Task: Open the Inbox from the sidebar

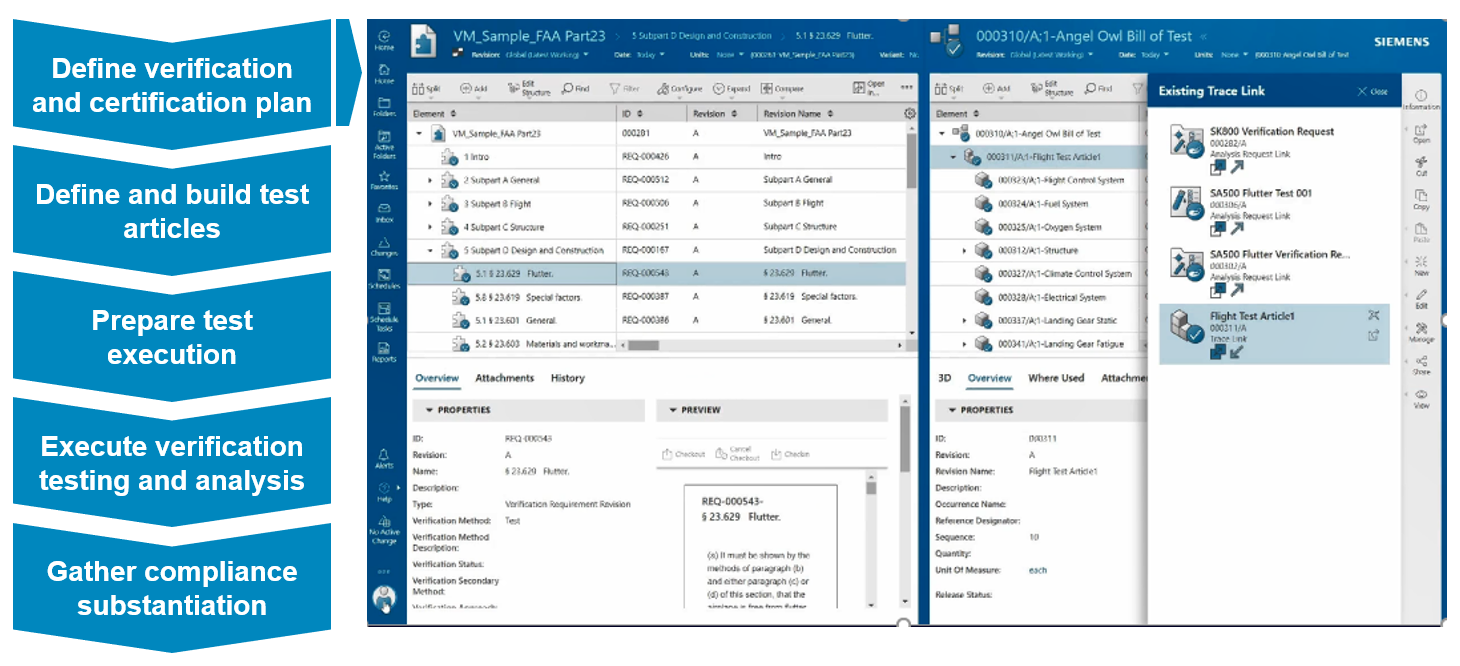Action: coord(385,212)
